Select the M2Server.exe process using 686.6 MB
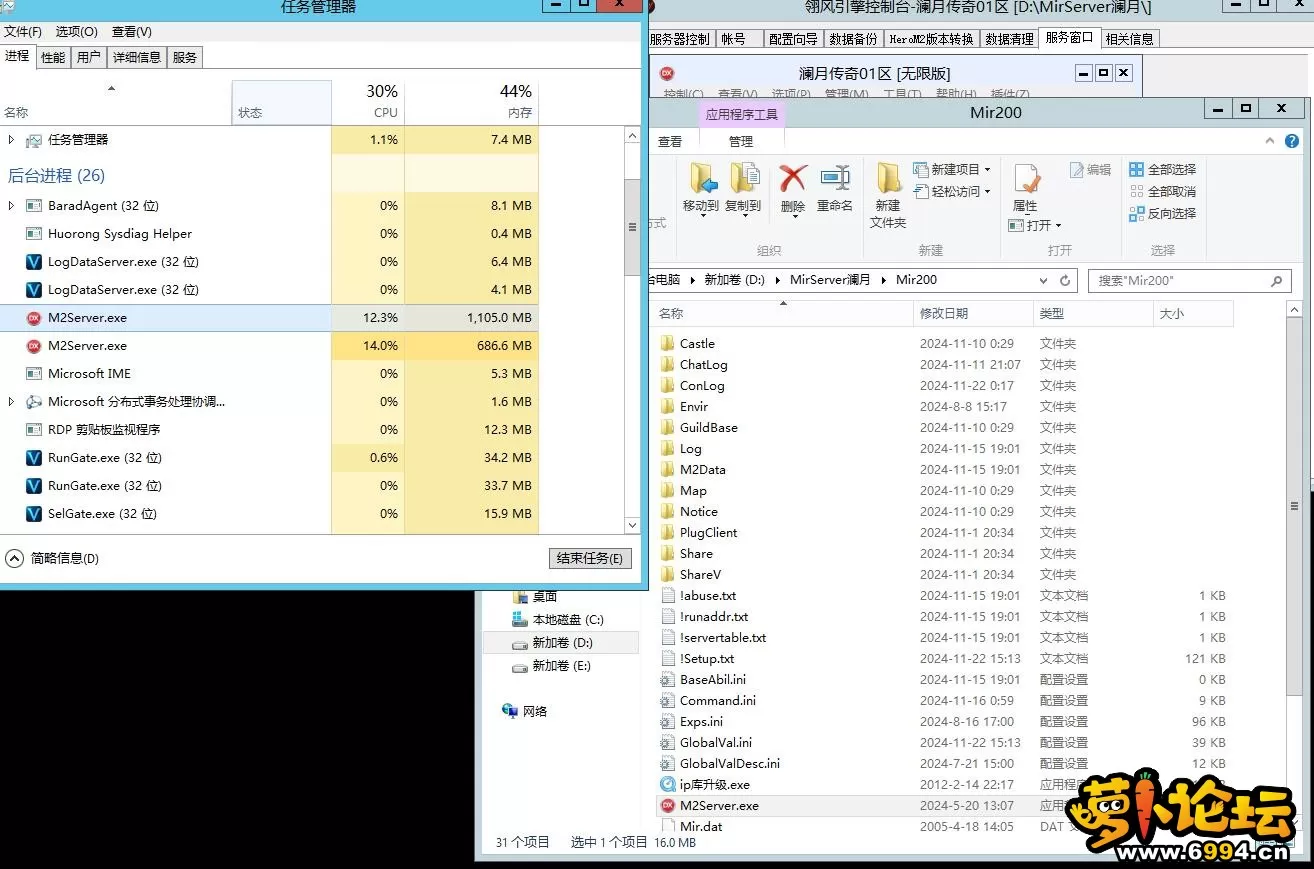The height and width of the screenshot is (869, 1314). 270,346
